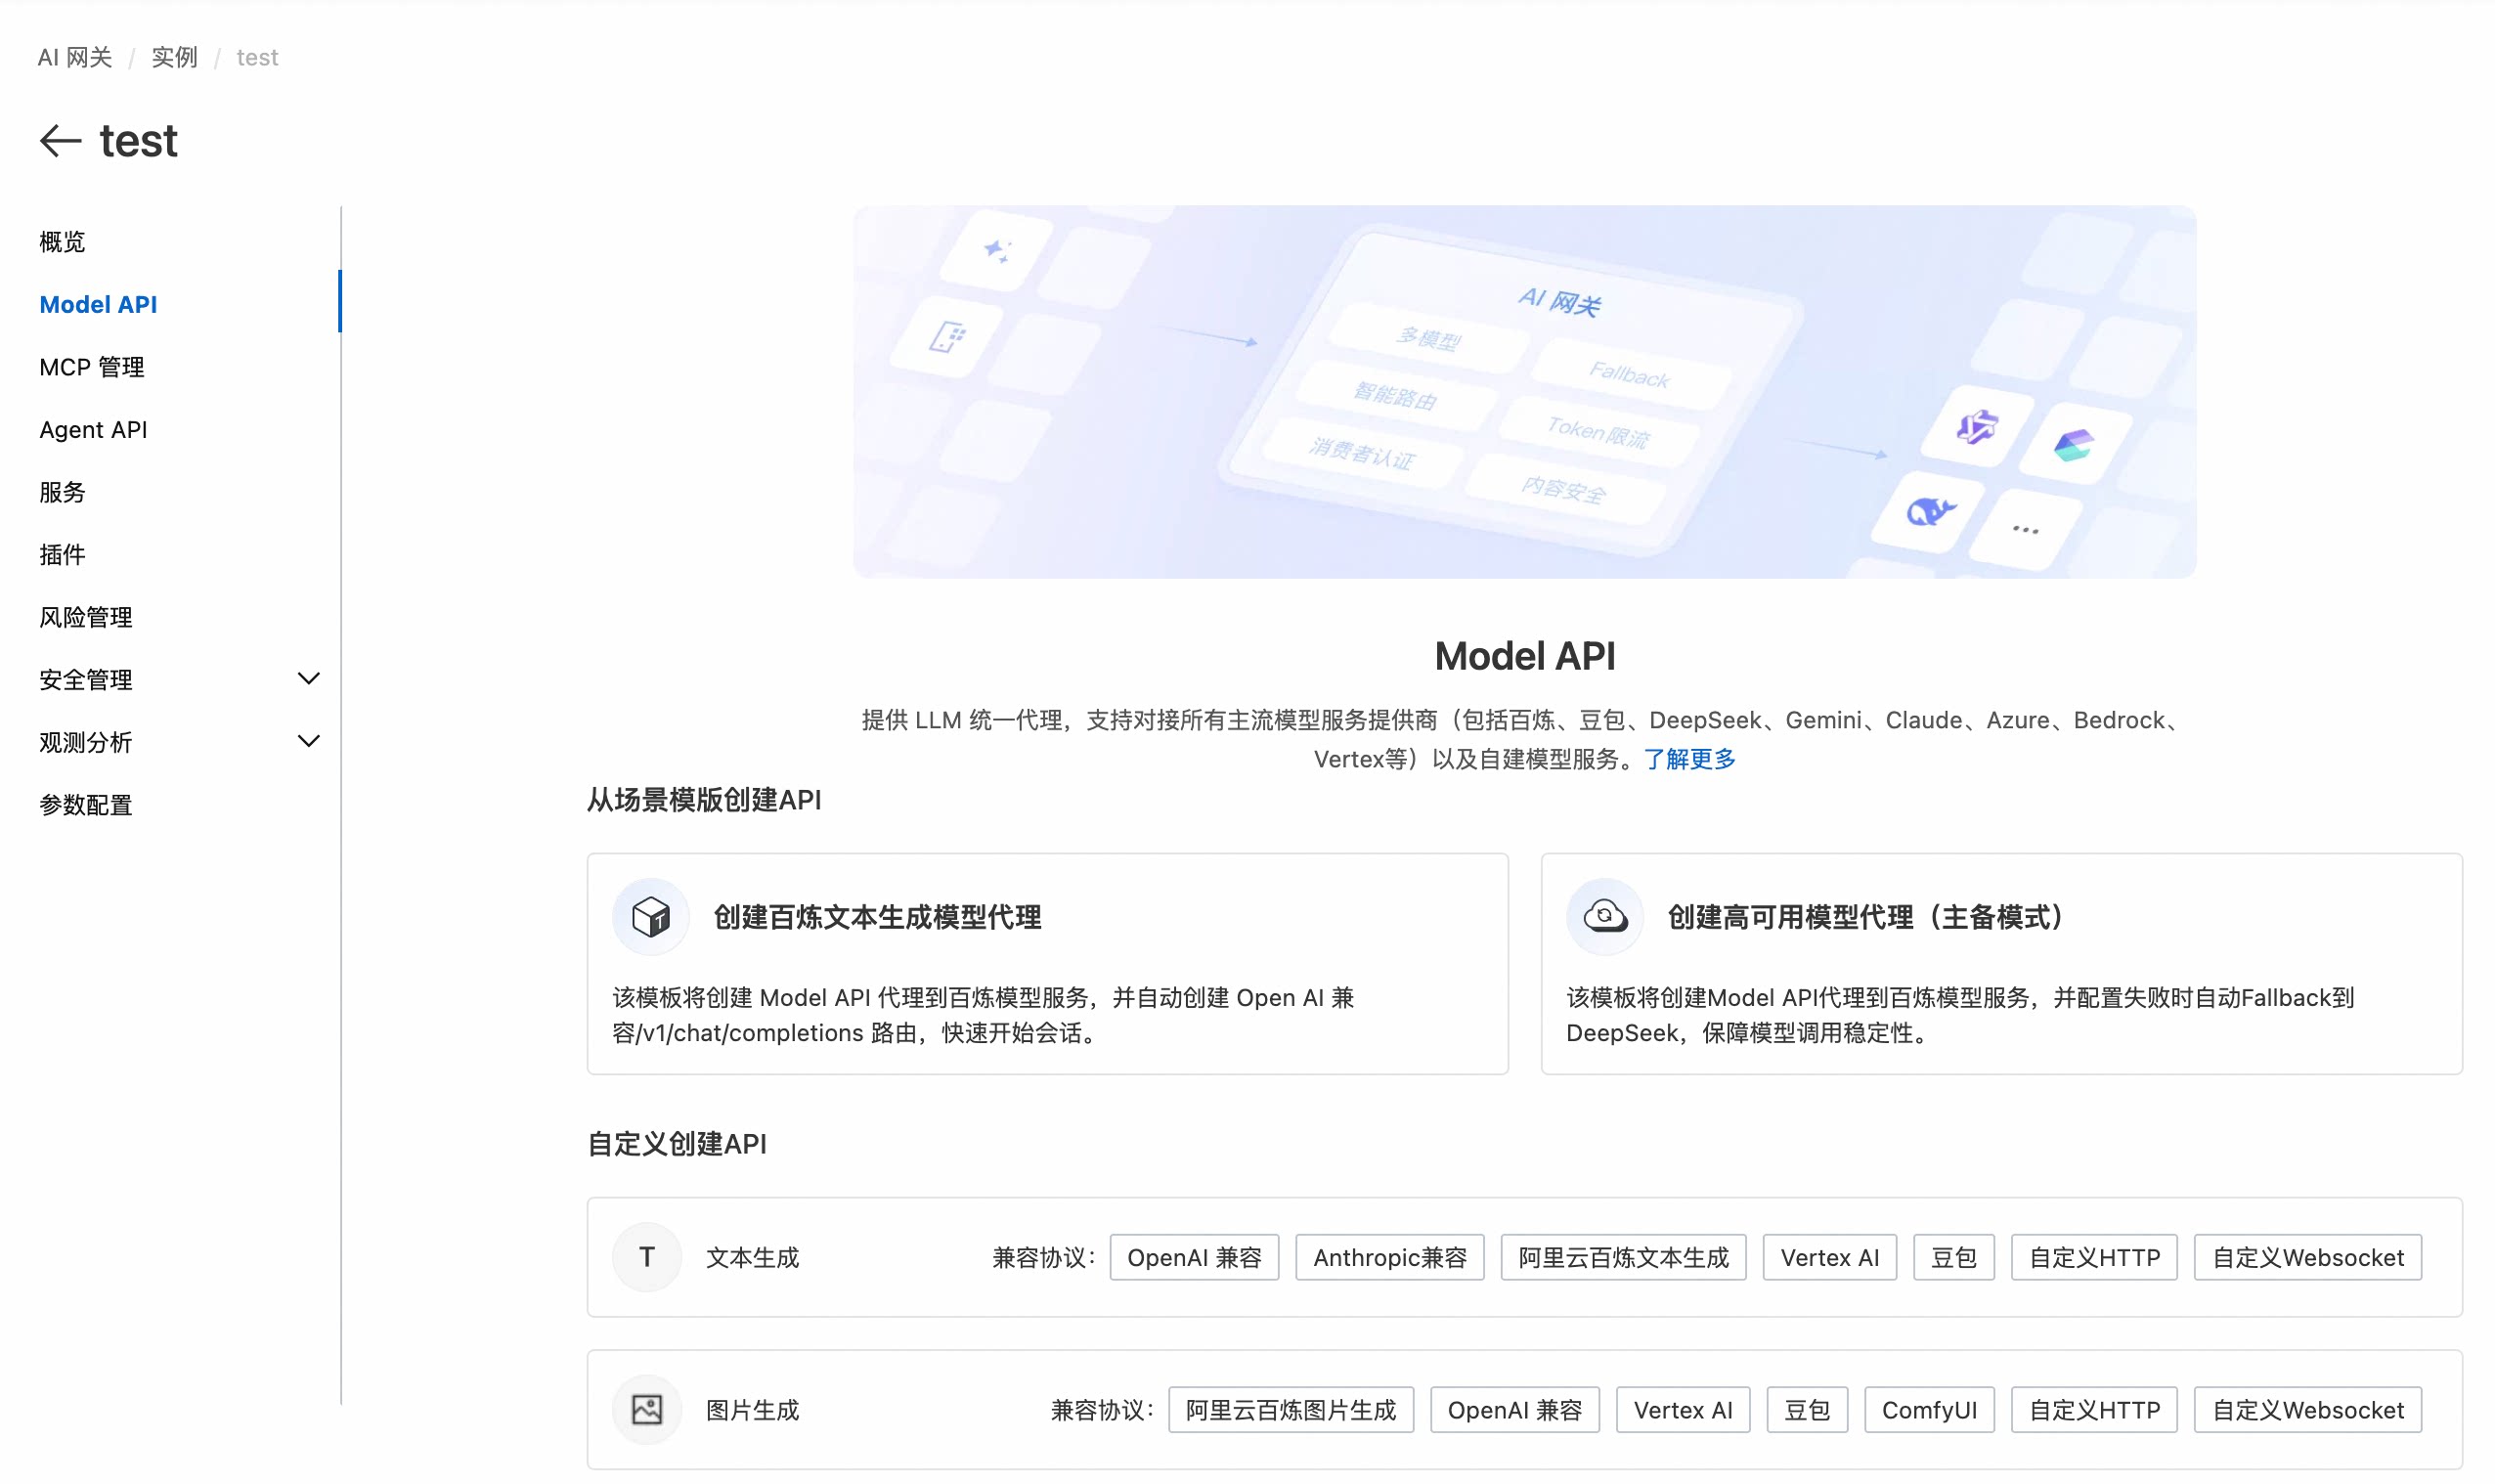2495x1484 pixels.
Task: Select 阿里云百炼图片生成 protocol
Action: click(x=1290, y=1410)
